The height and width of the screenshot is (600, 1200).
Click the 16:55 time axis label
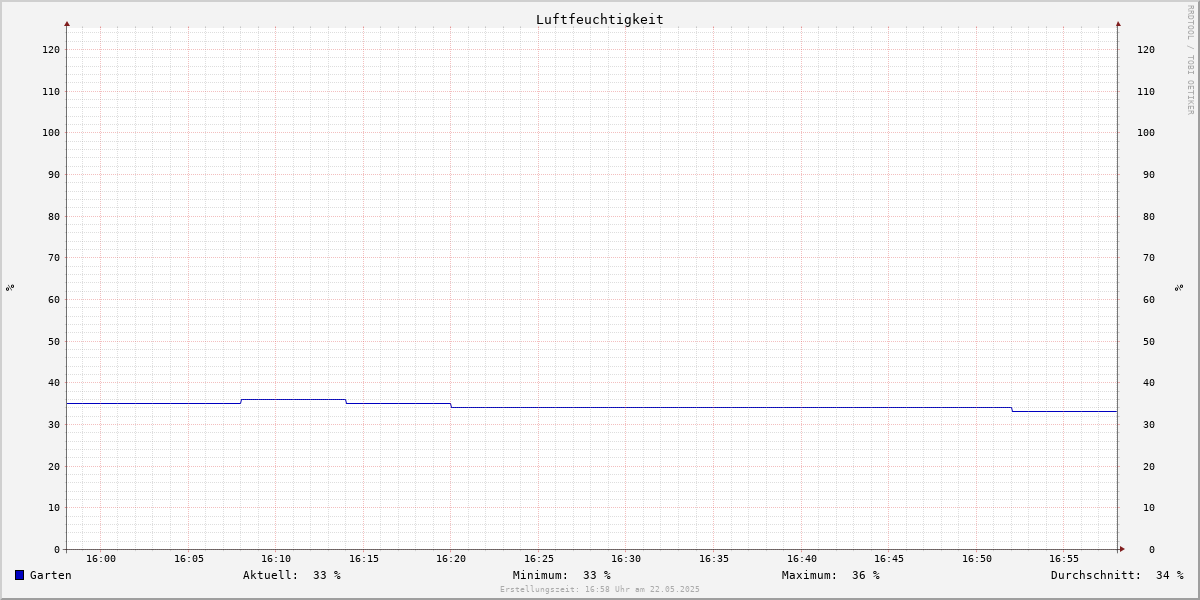tap(1064, 559)
